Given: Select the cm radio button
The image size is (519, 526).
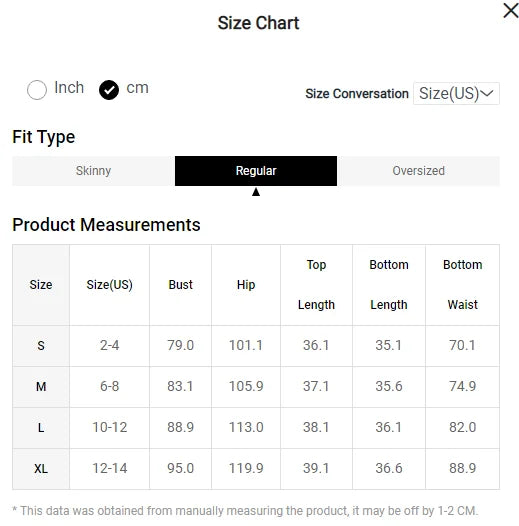Looking at the screenshot, I should point(109,90).
